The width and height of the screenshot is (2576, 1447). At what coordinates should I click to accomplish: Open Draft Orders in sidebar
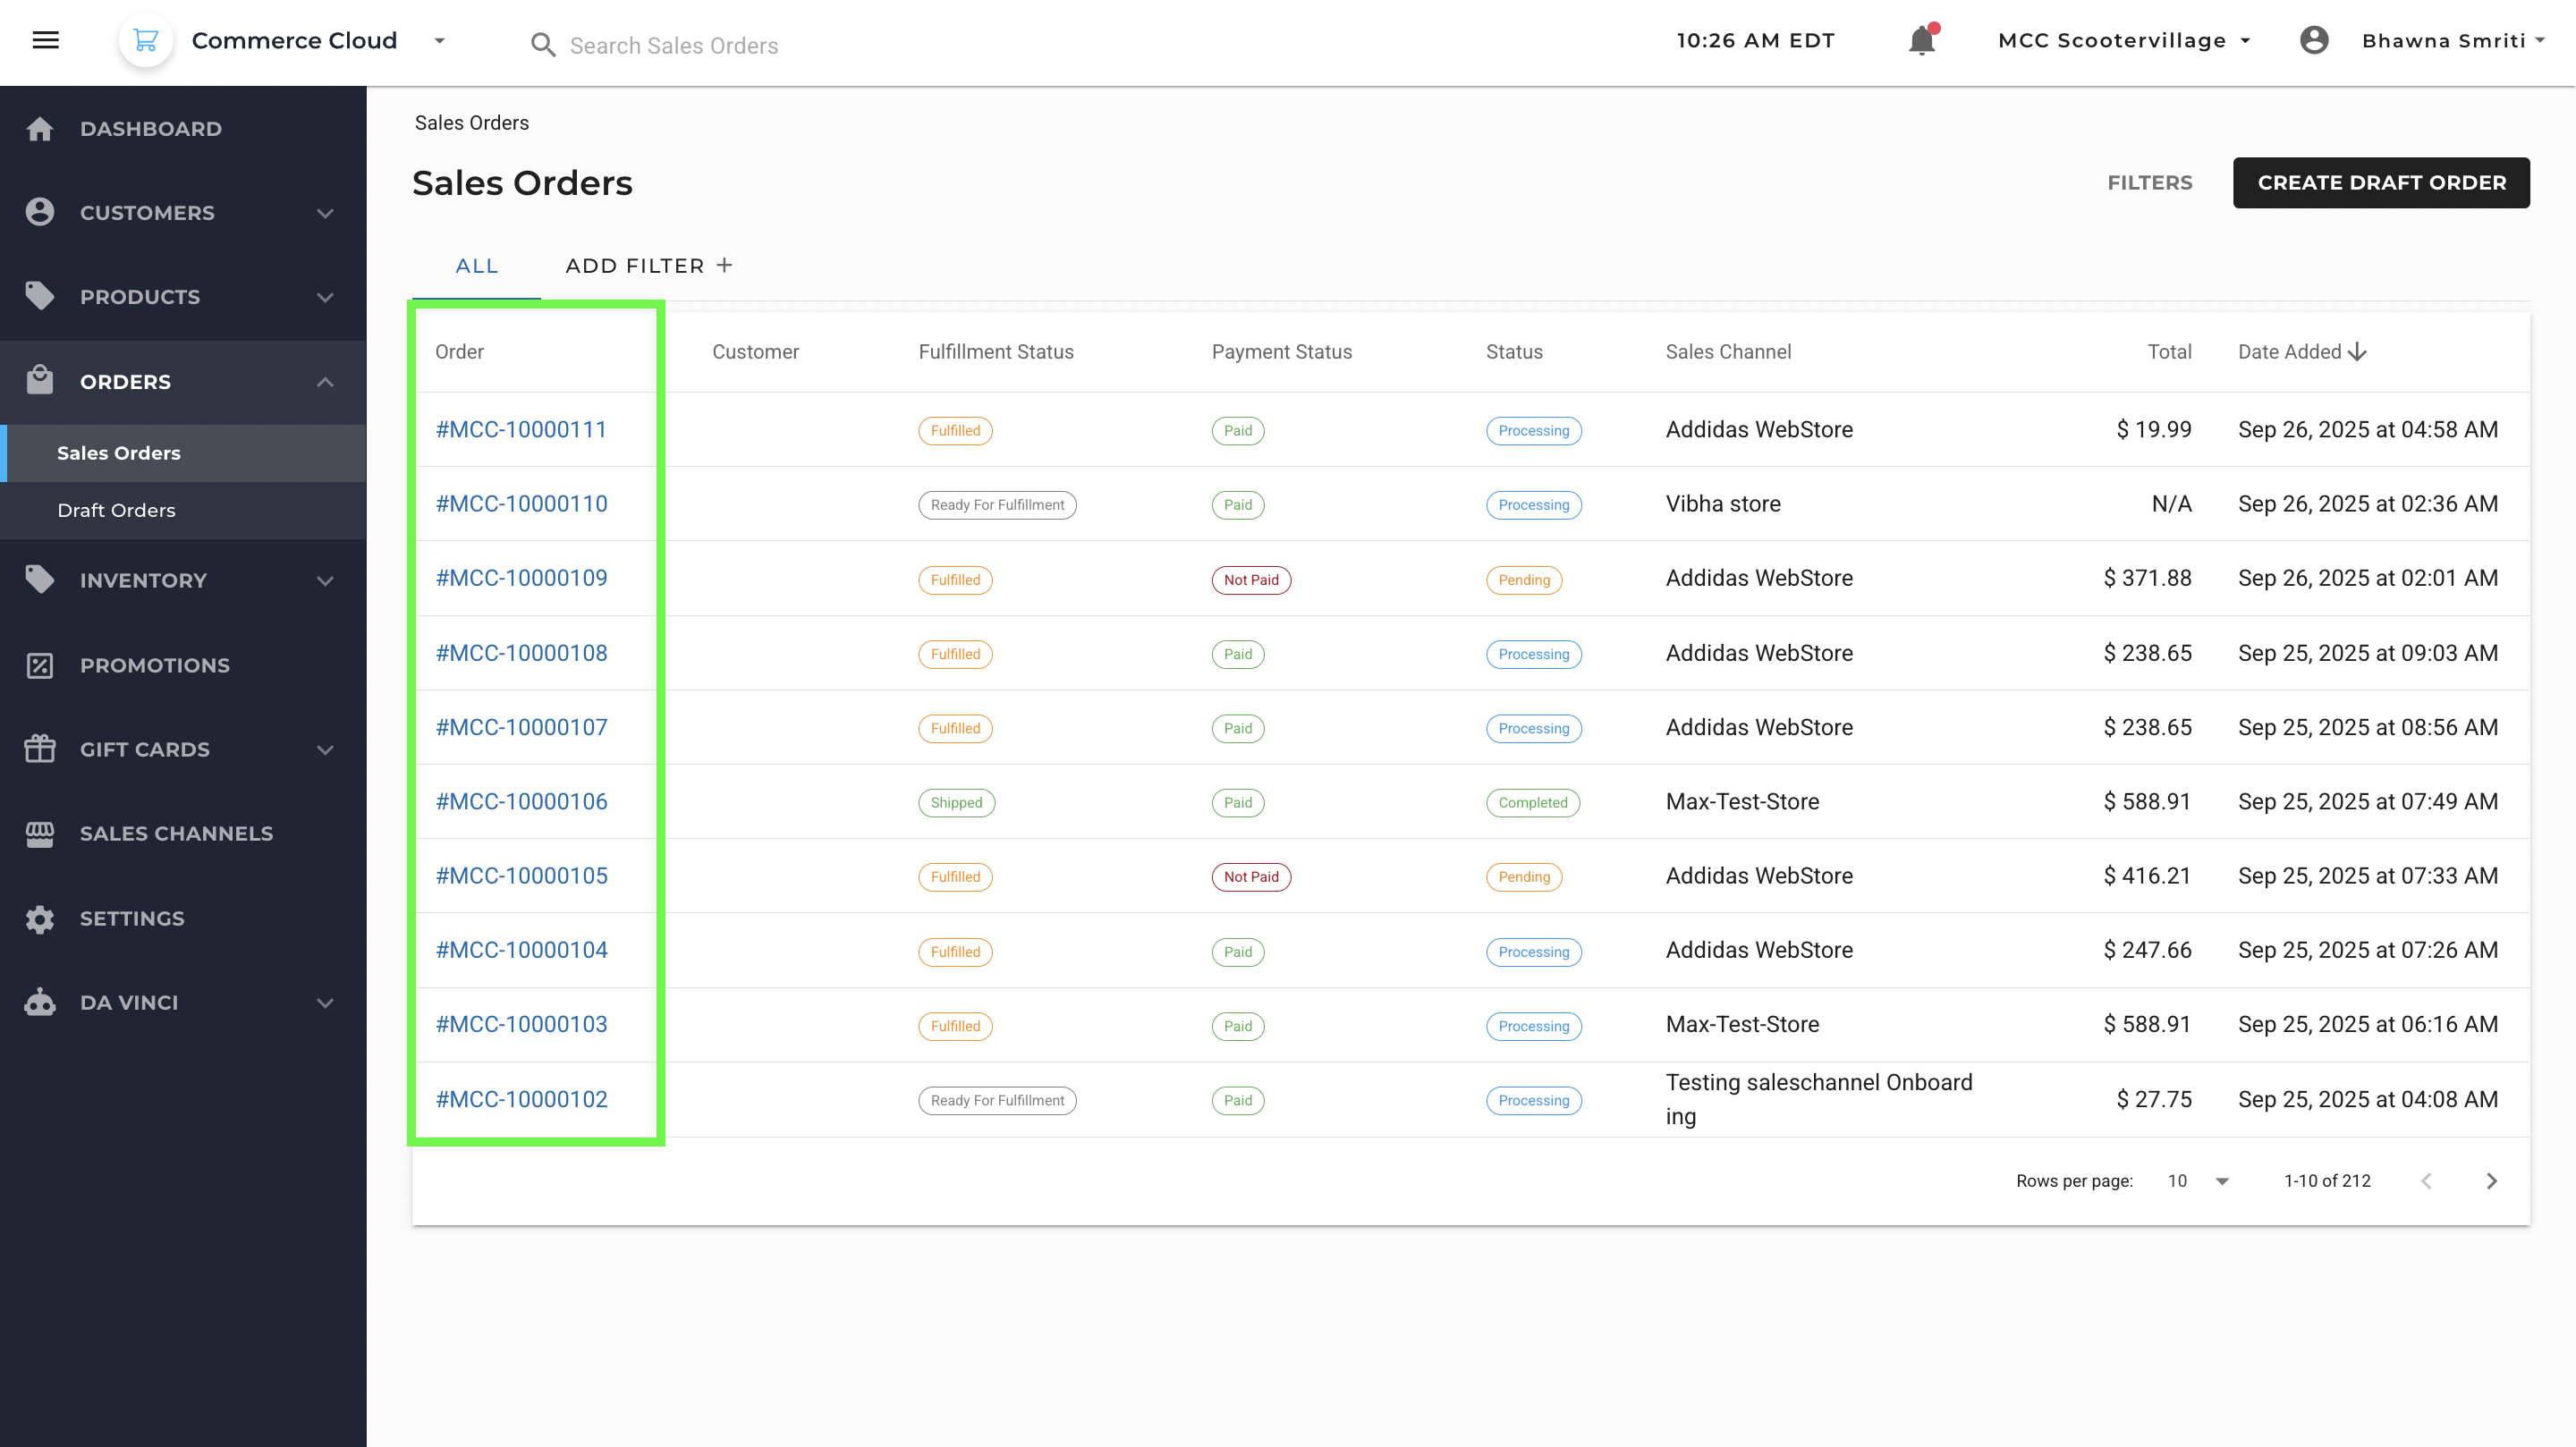click(116, 510)
